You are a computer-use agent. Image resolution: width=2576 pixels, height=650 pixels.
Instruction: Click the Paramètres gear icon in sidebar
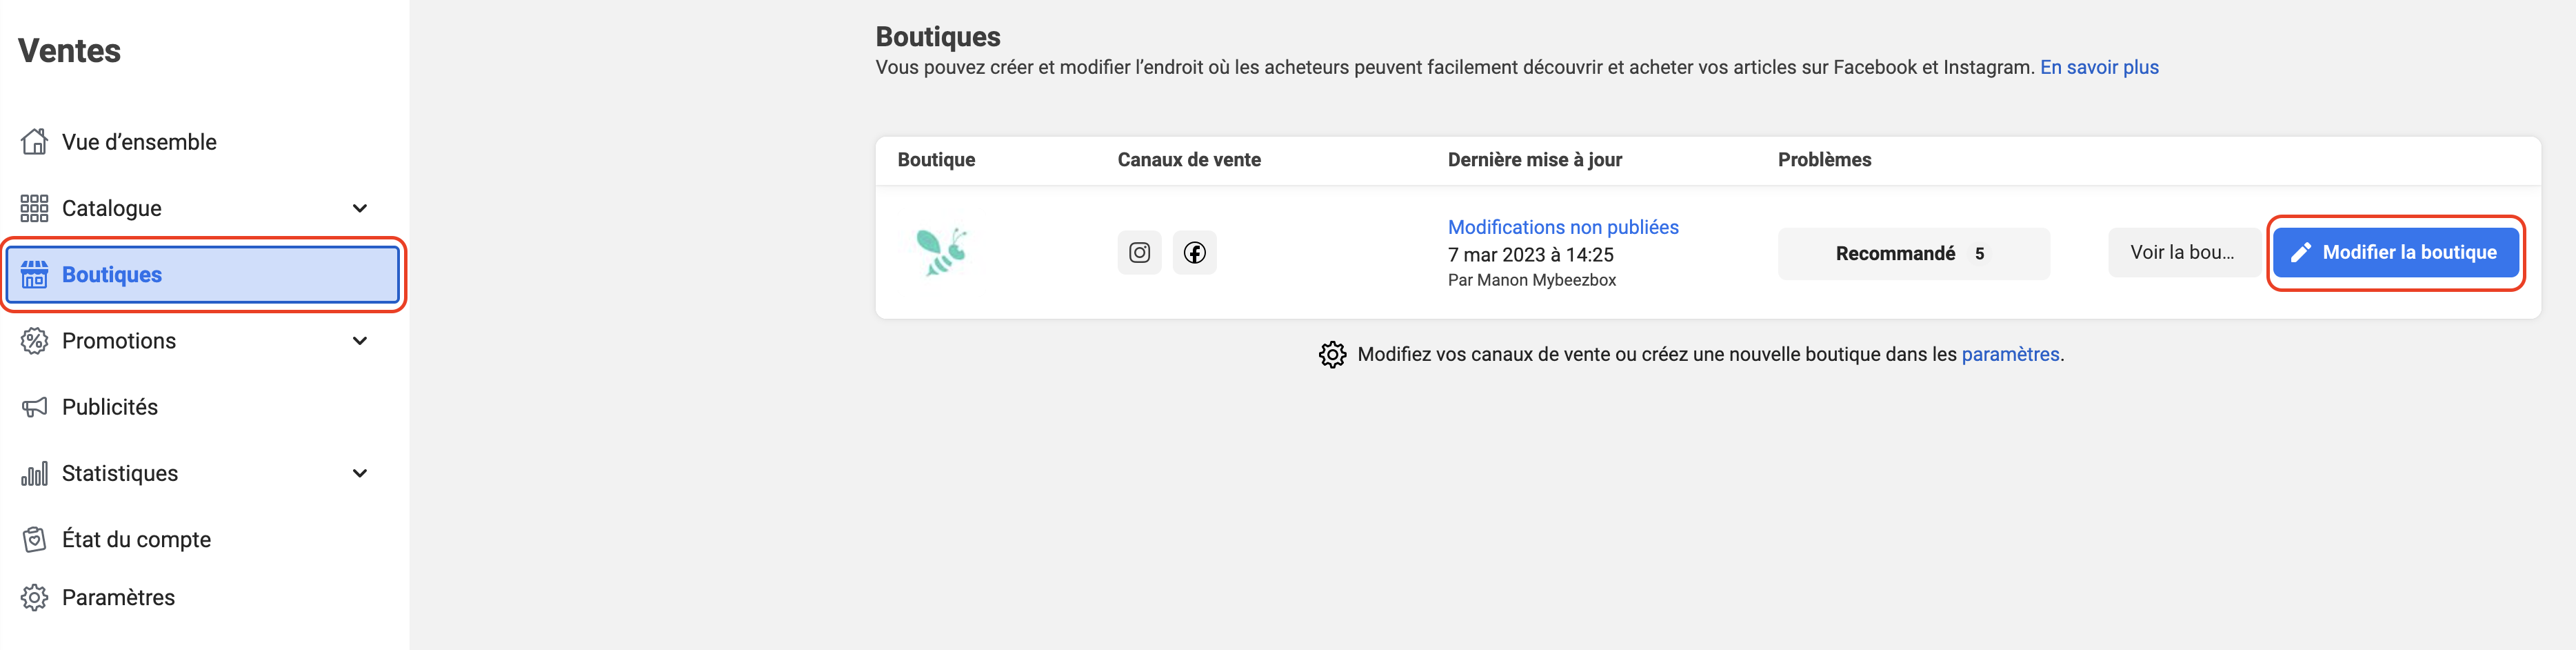coord(34,598)
